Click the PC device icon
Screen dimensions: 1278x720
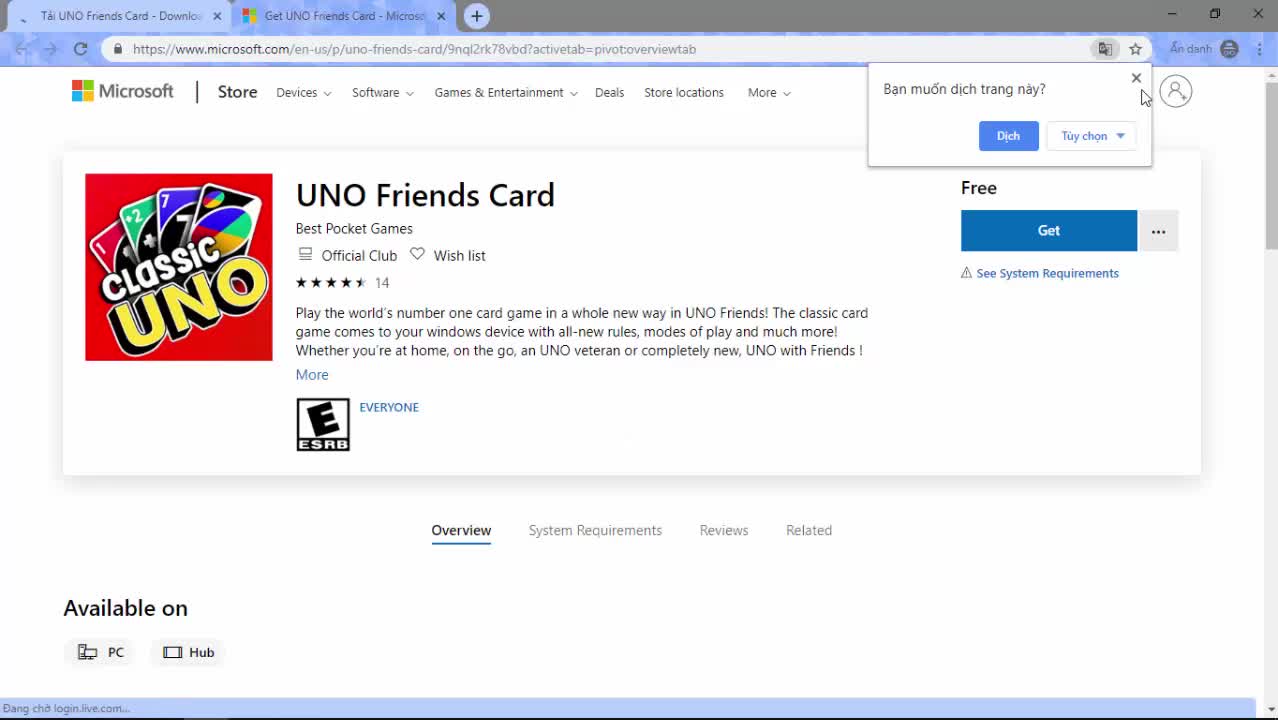(x=88, y=652)
